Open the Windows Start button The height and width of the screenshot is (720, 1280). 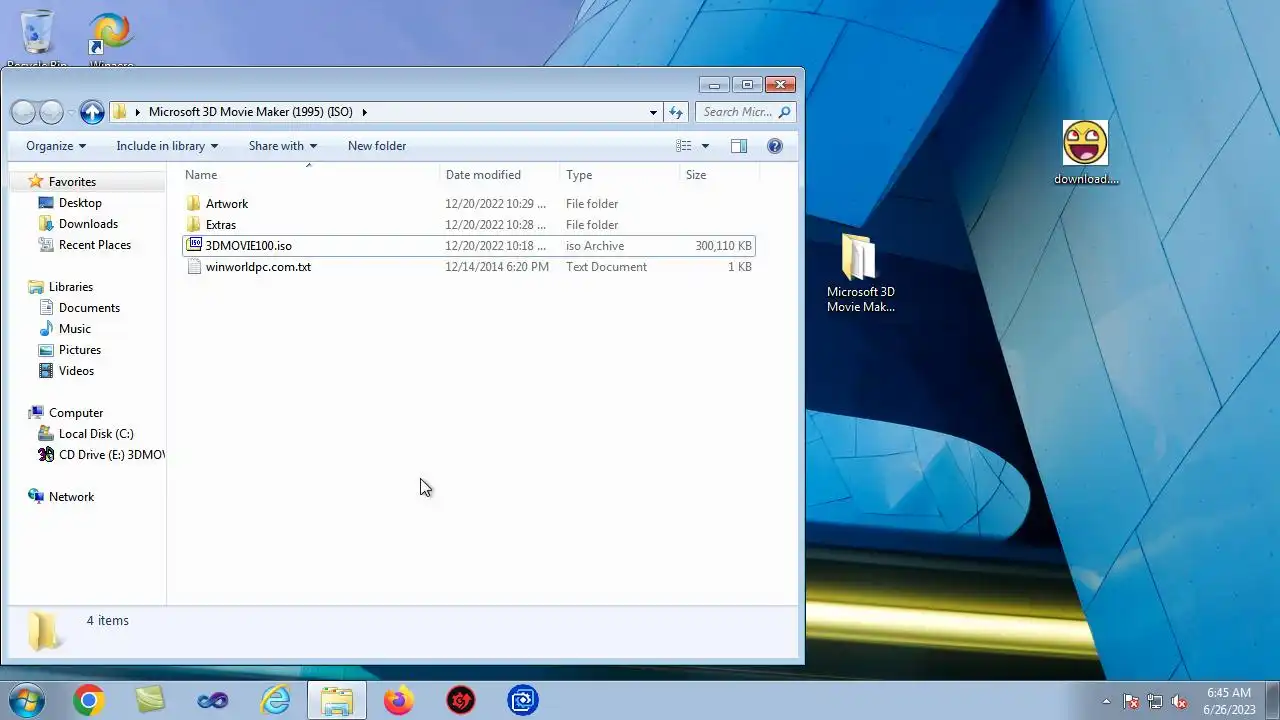pos(25,700)
